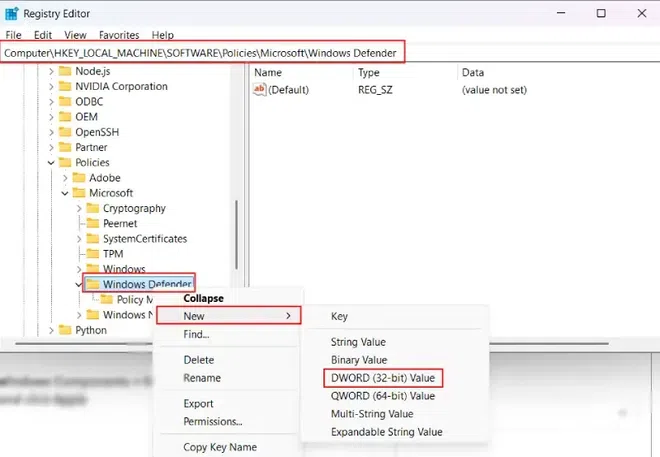Open the New submenu entry
660x457 pixels.
[x=229, y=316]
